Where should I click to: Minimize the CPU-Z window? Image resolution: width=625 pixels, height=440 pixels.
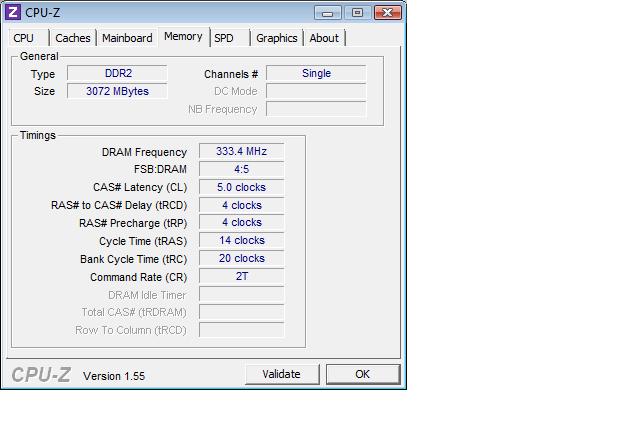coord(328,13)
